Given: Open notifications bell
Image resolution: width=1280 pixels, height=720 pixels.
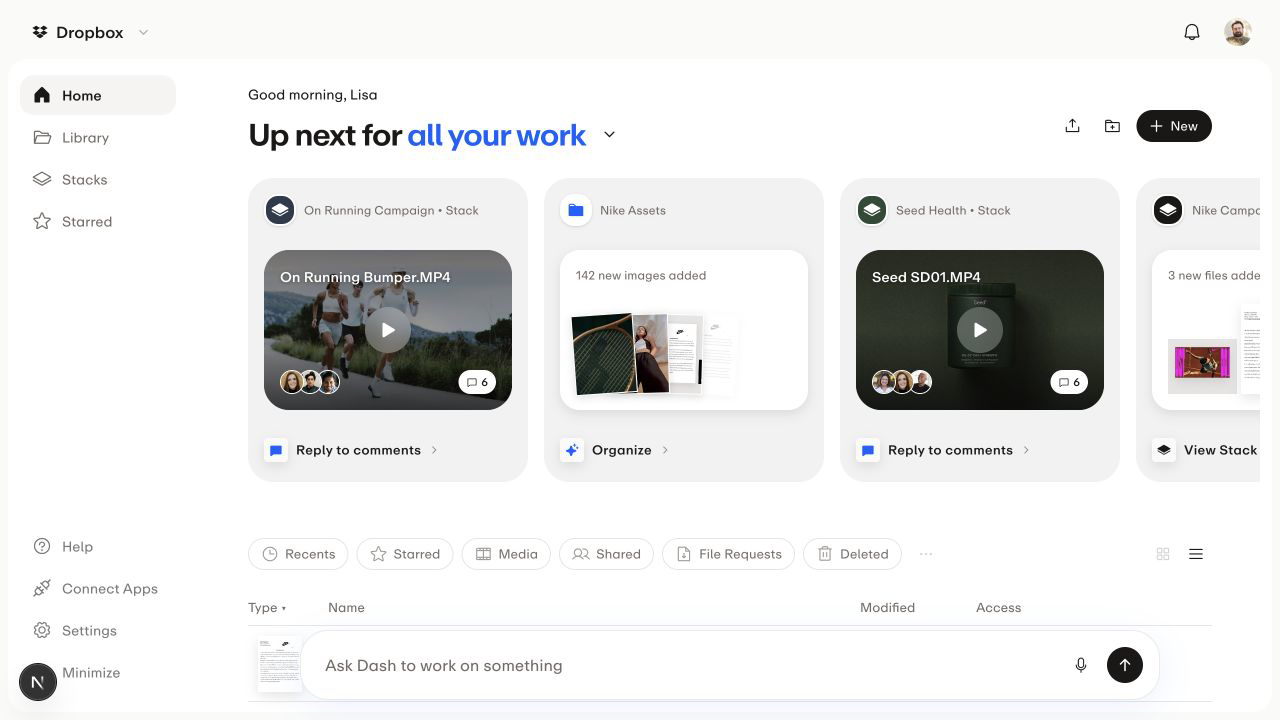Looking at the screenshot, I should (1192, 32).
